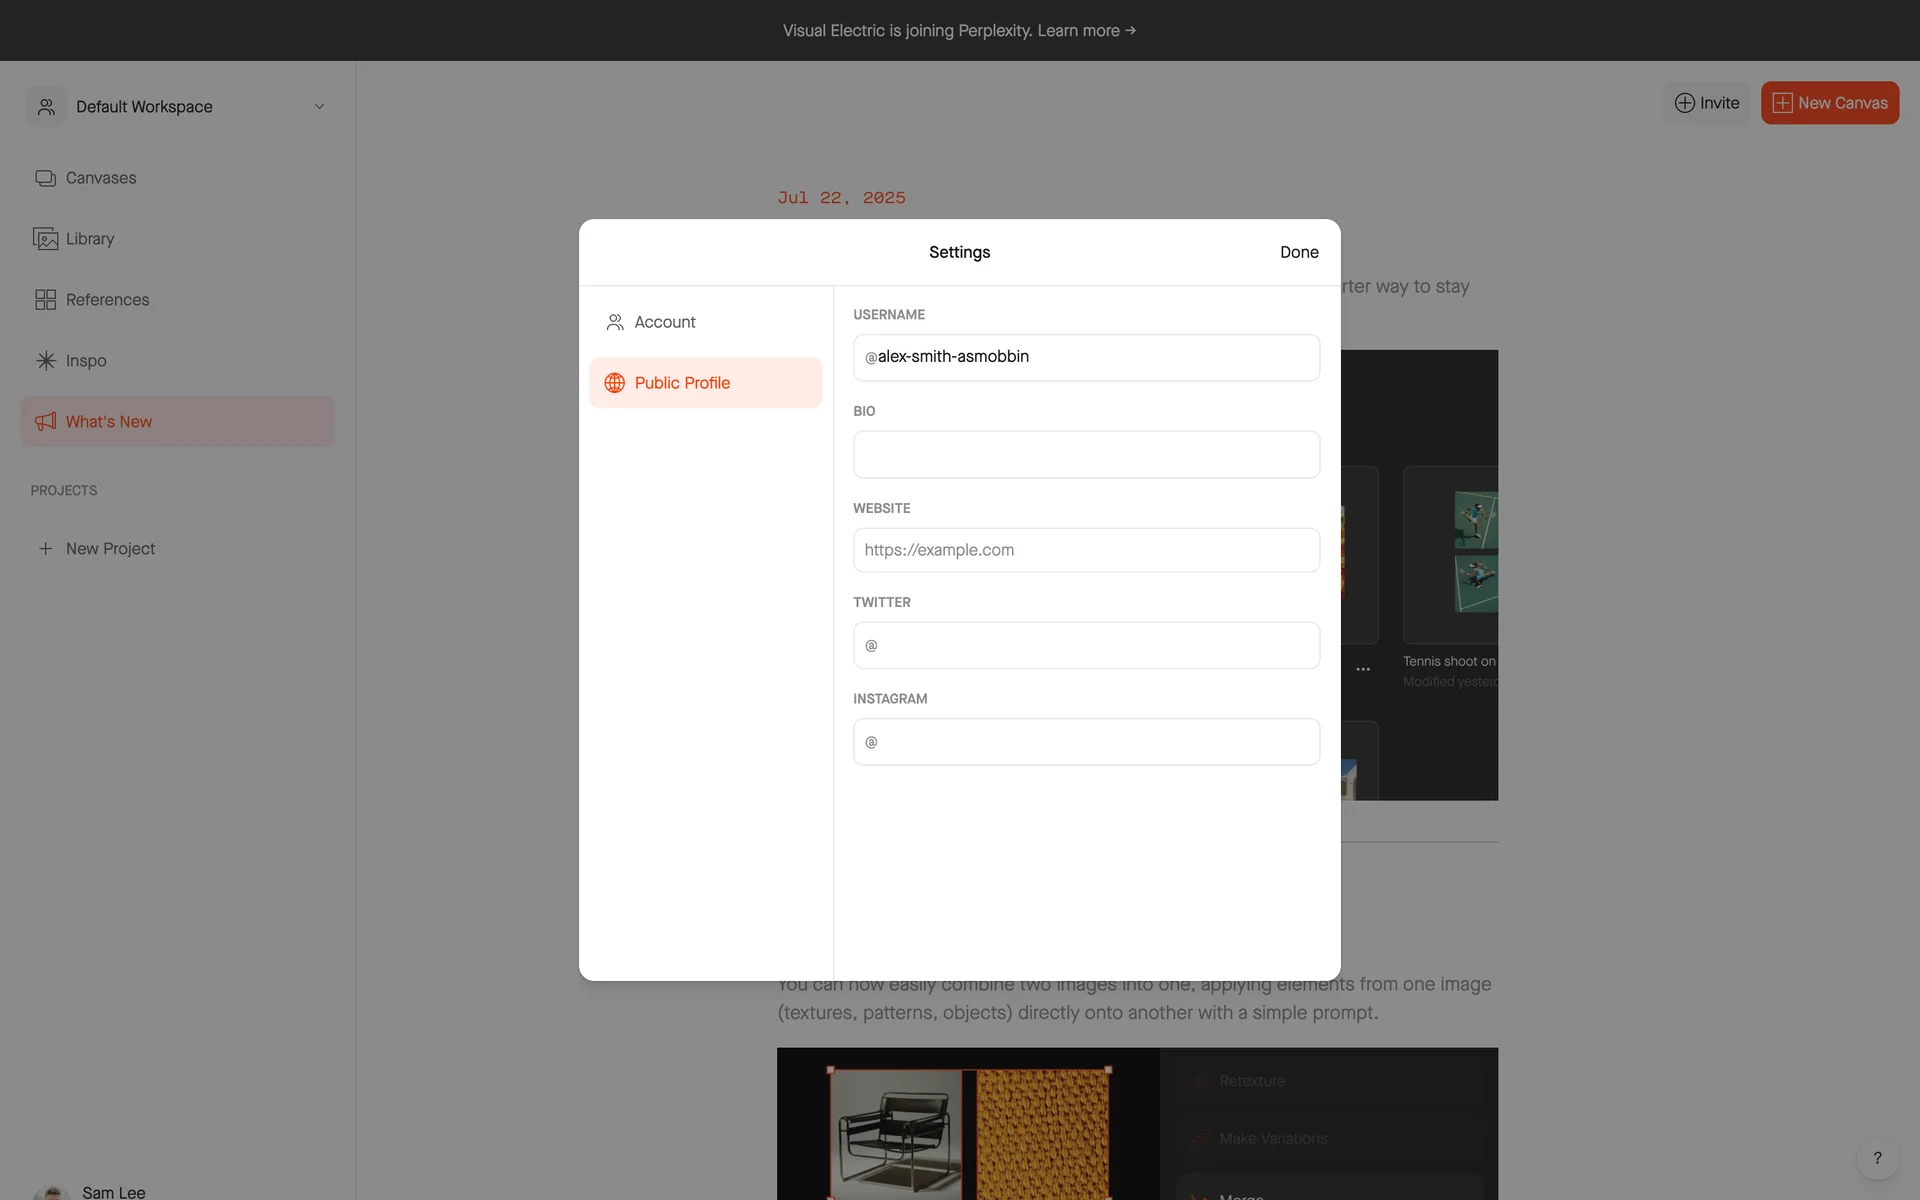Image resolution: width=1920 pixels, height=1200 pixels.
Task: Click the plus icon for New Project
Action: pos(45,549)
